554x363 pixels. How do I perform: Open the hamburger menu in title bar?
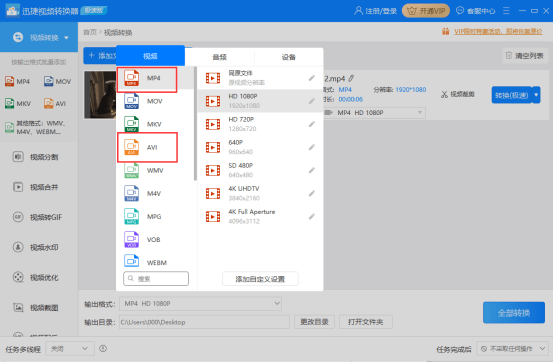pos(506,11)
